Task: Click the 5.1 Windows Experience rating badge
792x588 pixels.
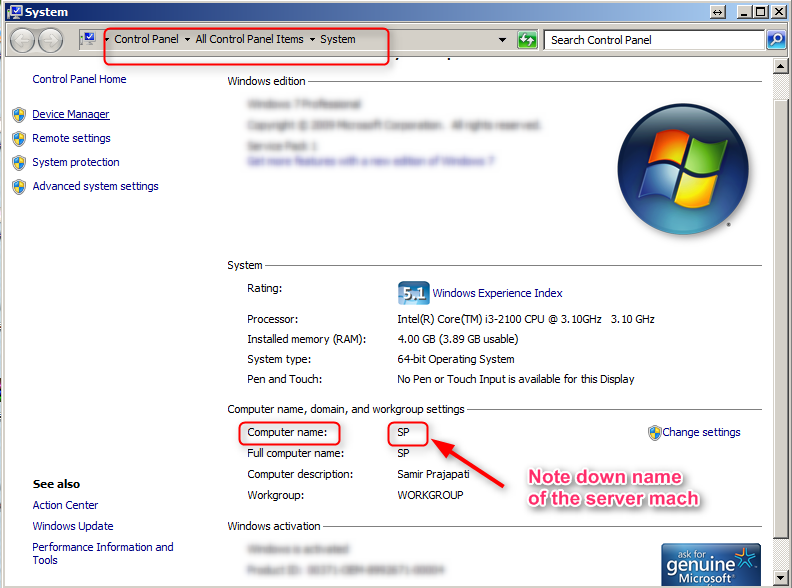Action: point(414,293)
